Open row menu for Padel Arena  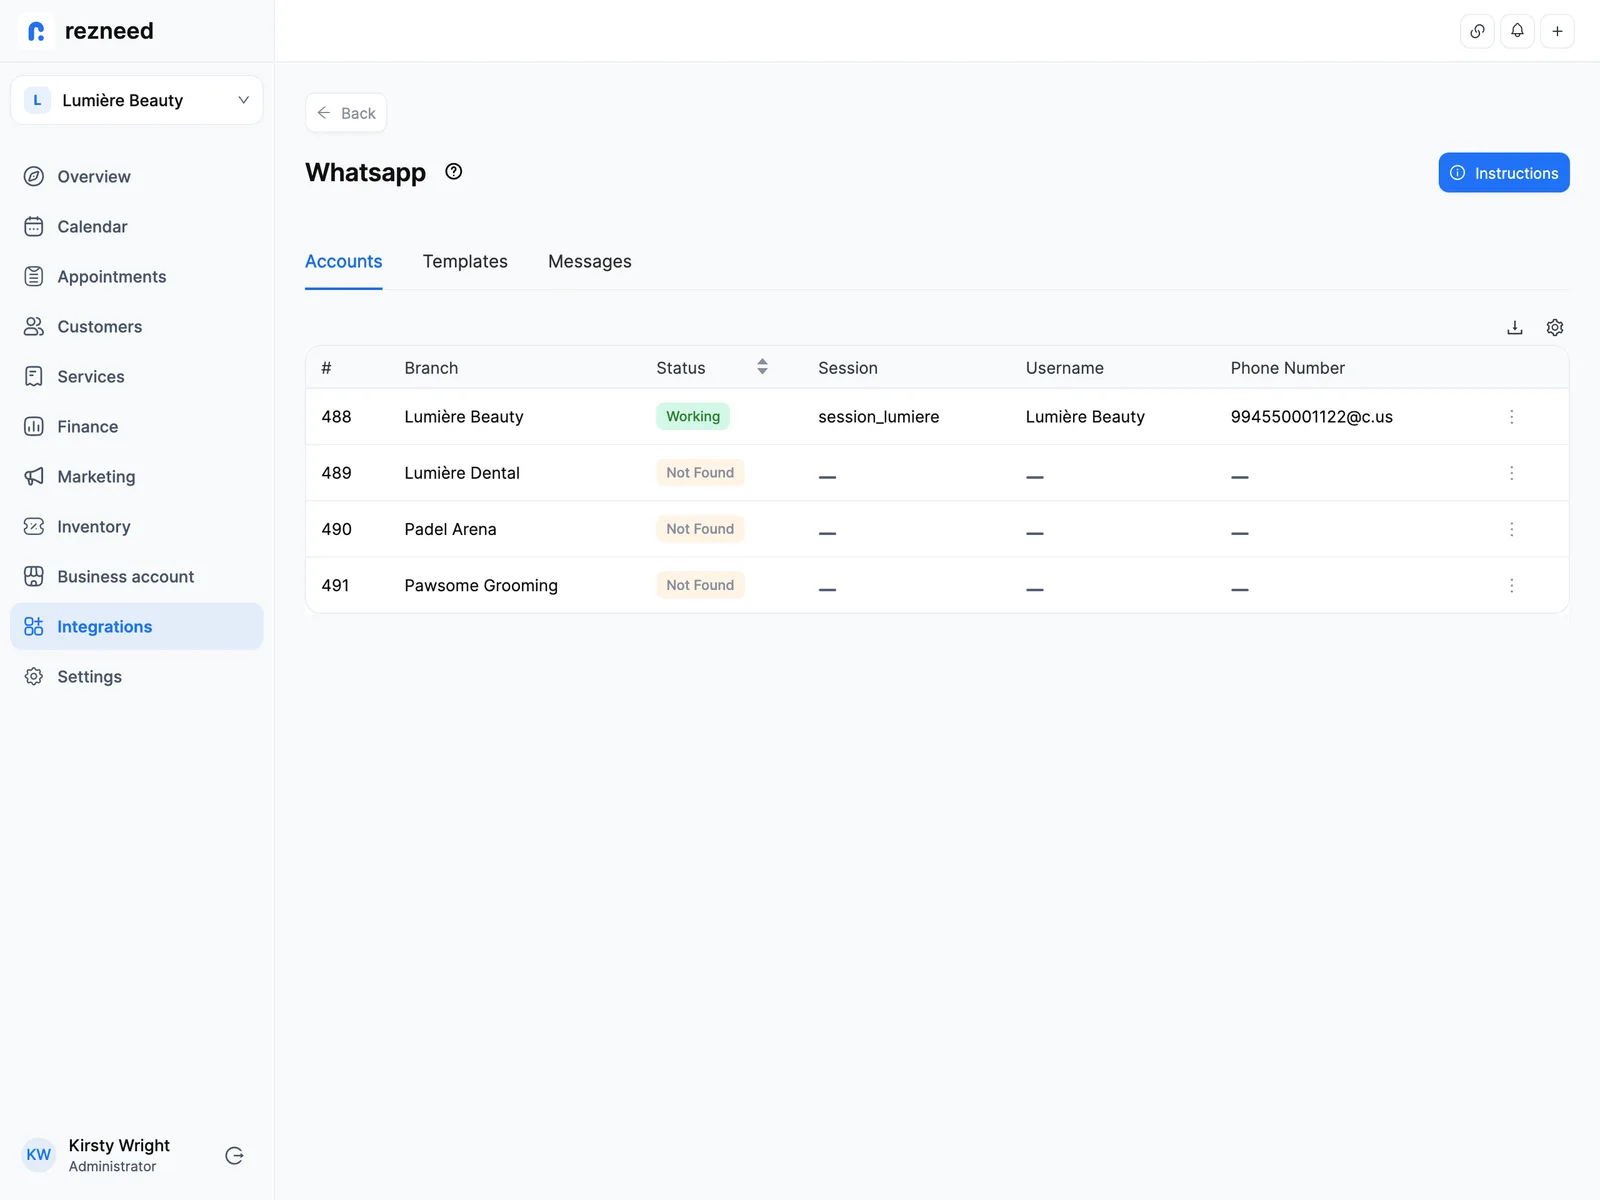(1511, 529)
